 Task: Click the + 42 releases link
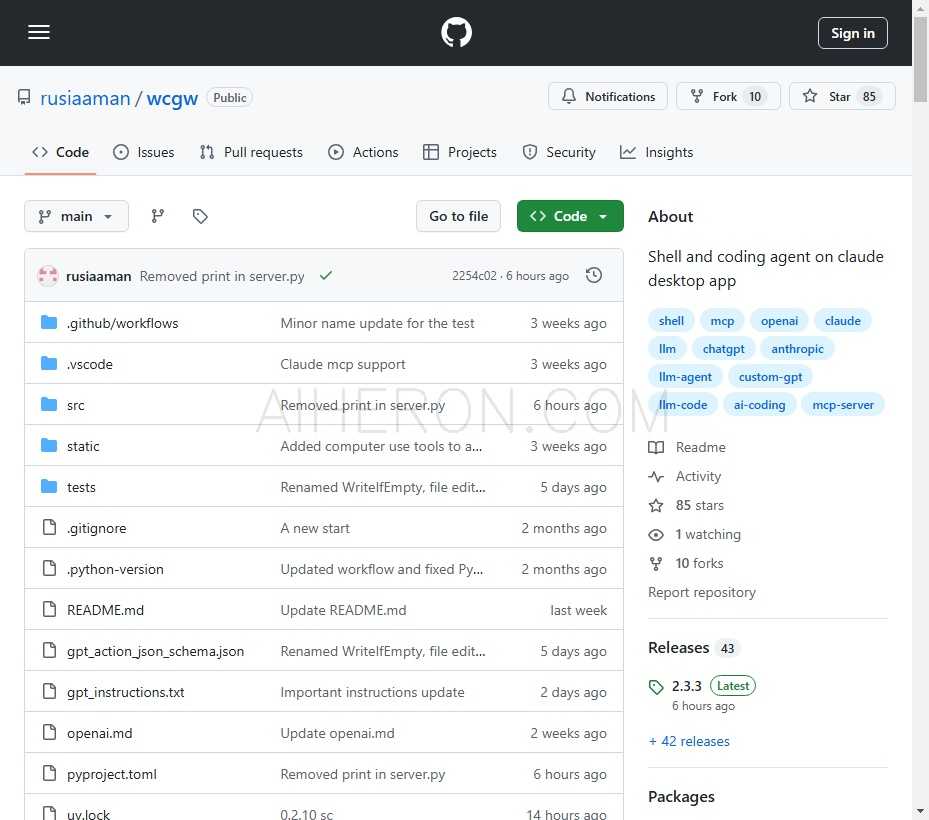689,741
